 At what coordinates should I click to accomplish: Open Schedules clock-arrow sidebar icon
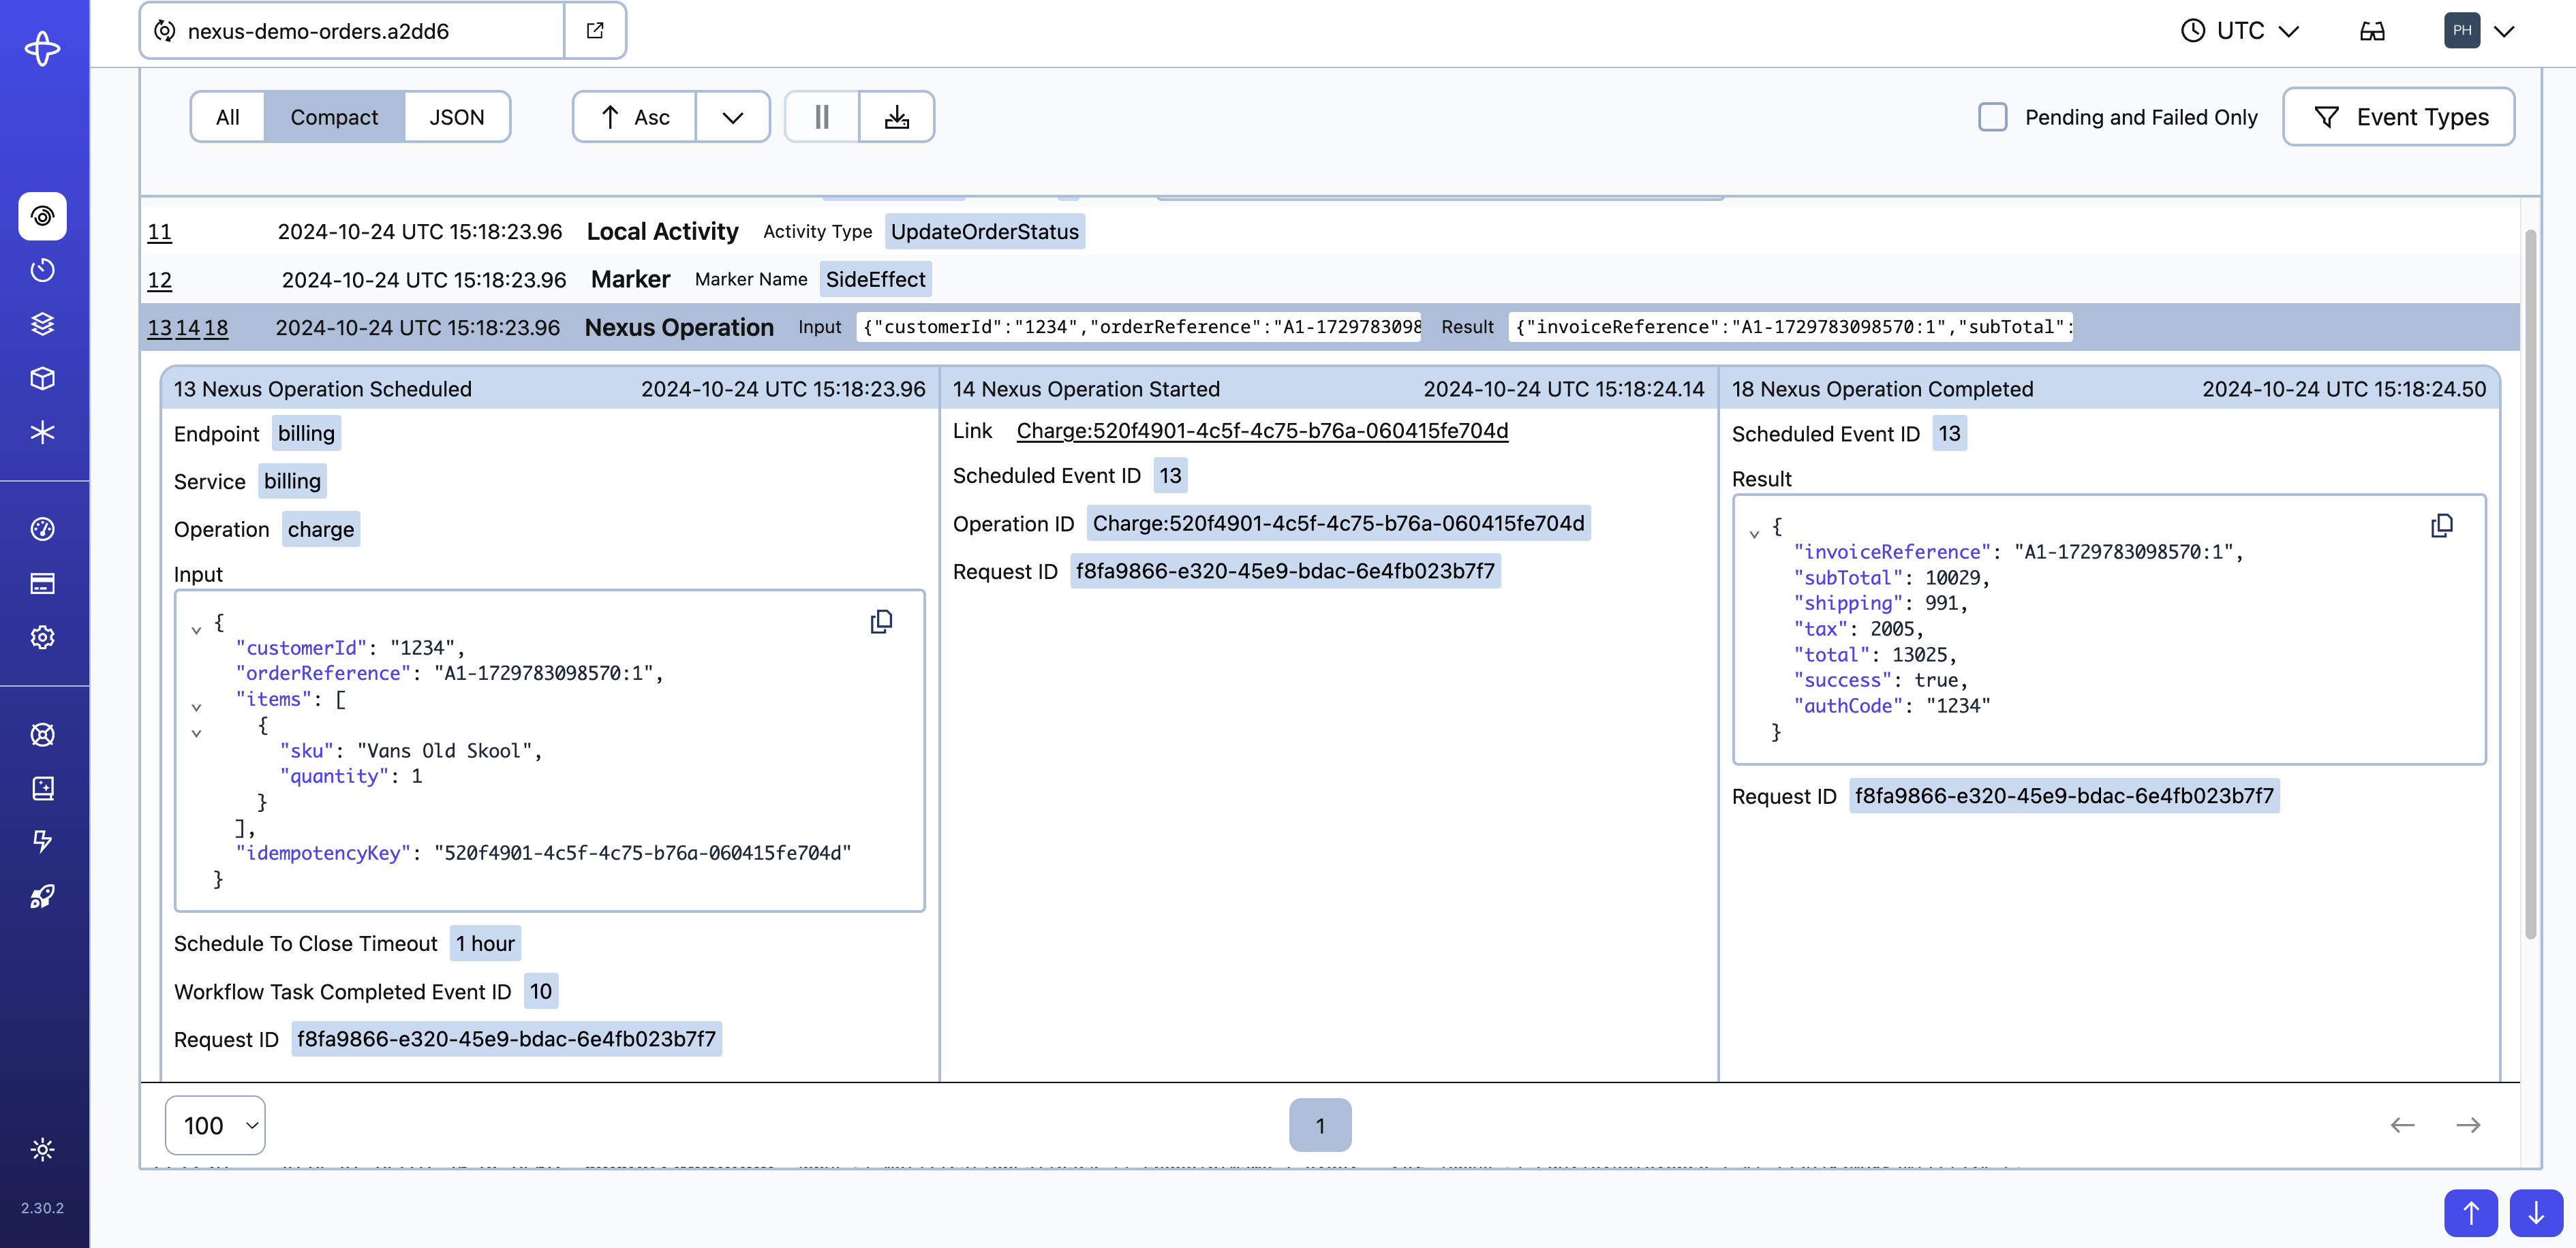point(42,270)
